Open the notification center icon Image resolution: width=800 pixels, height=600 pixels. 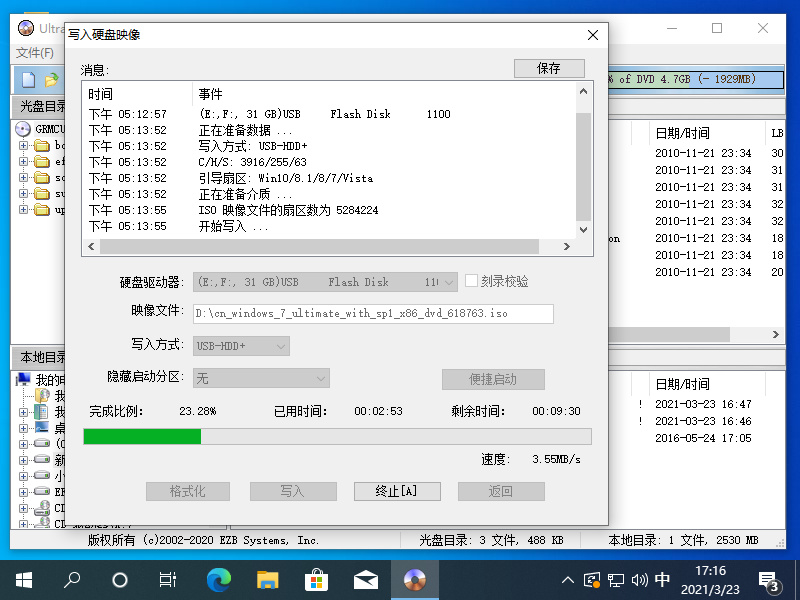pyautogui.click(x=770, y=580)
